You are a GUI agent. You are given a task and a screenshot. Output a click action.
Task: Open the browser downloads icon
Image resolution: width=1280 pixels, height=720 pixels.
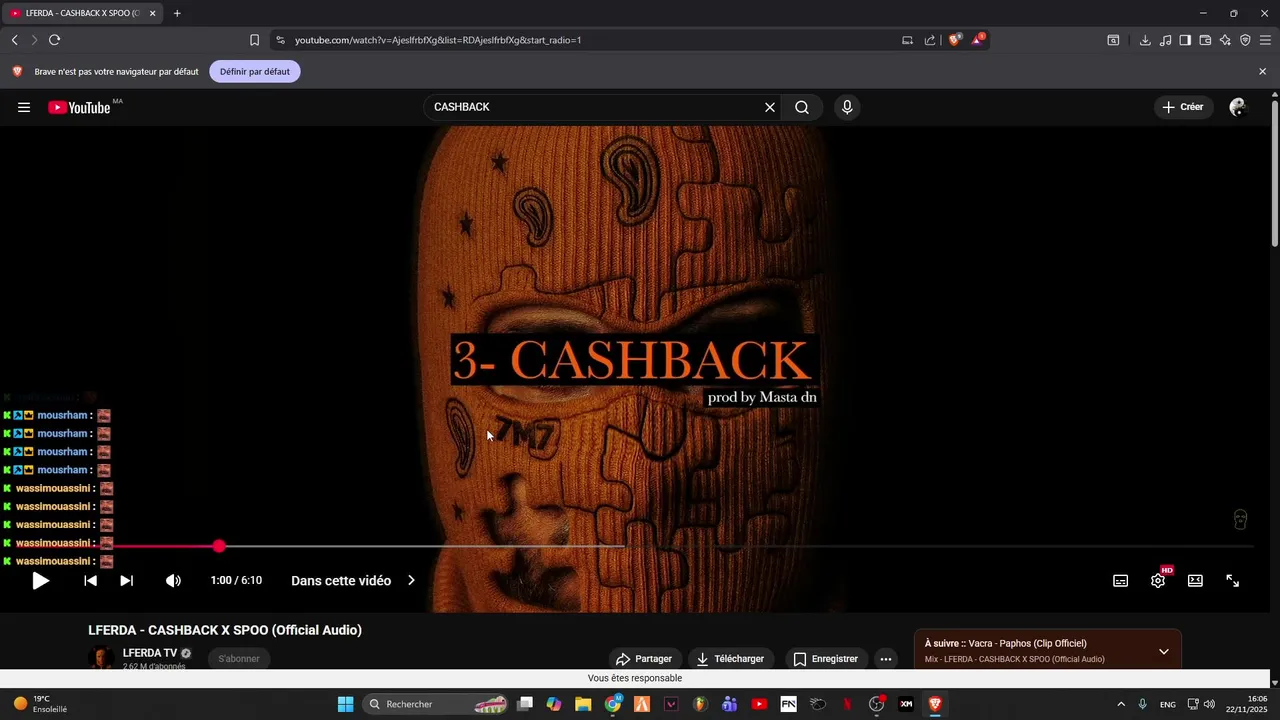coord(1145,40)
